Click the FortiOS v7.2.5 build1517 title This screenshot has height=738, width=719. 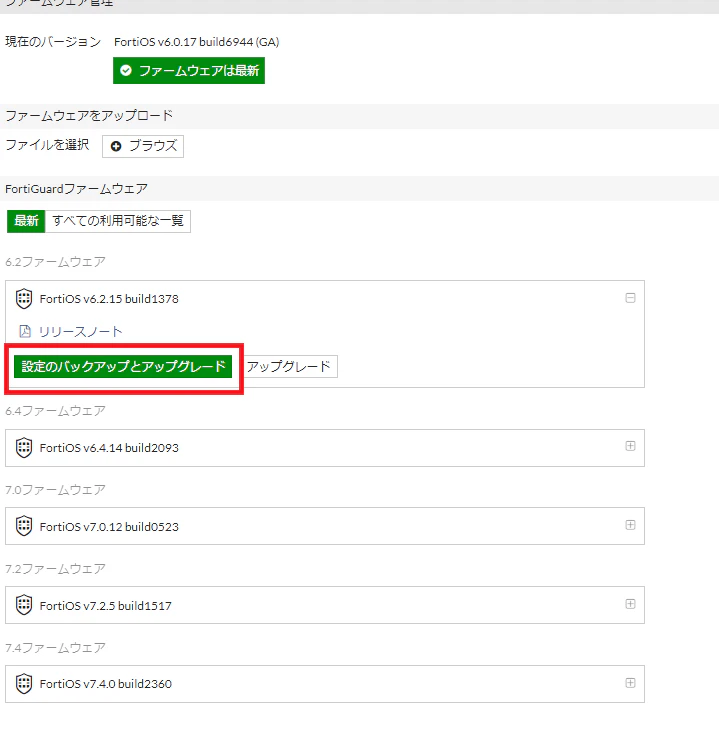coord(106,606)
